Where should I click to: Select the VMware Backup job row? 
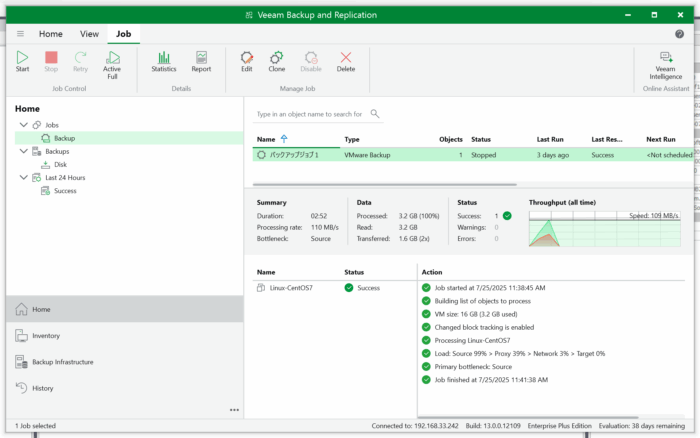tap(473, 155)
